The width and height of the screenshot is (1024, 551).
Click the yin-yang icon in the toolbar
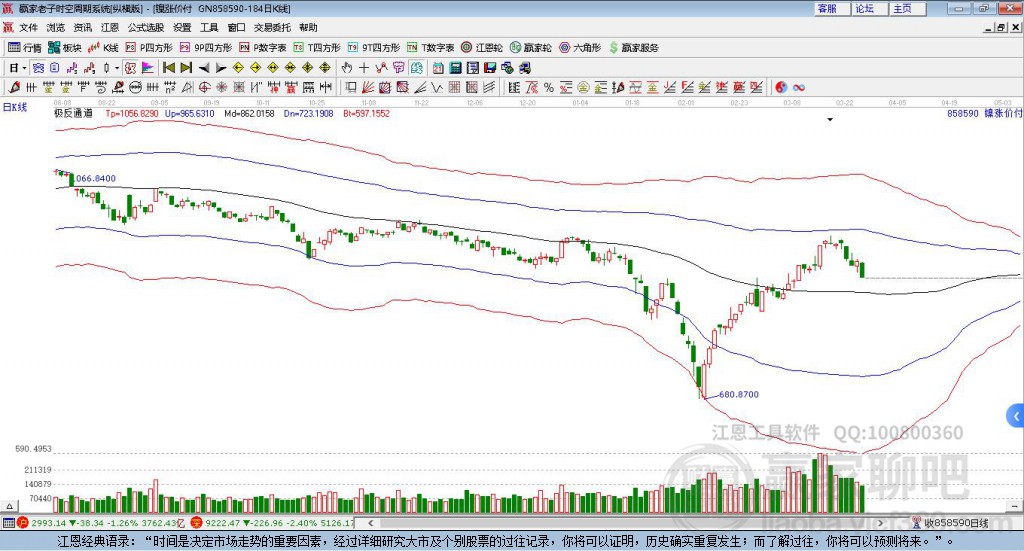tap(781, 87)
